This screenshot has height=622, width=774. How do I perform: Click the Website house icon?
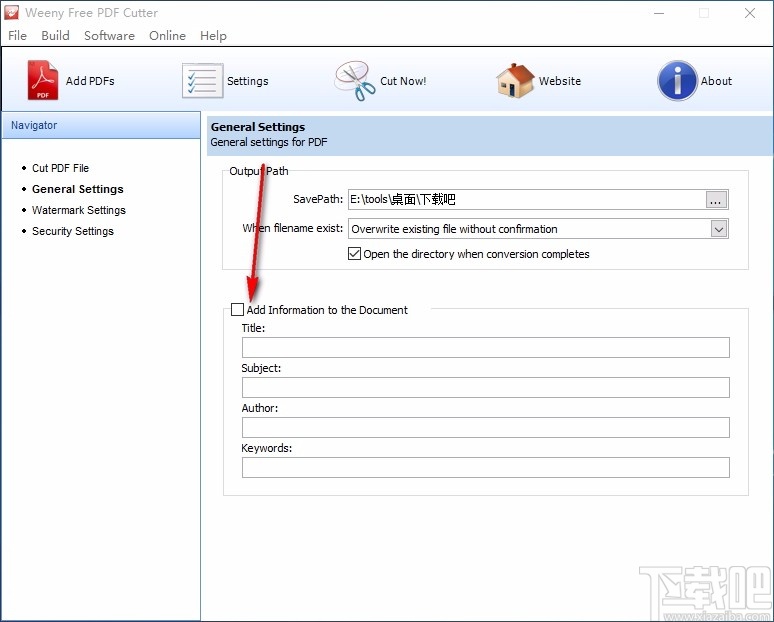pyautogui.click(x=515, y=80)
